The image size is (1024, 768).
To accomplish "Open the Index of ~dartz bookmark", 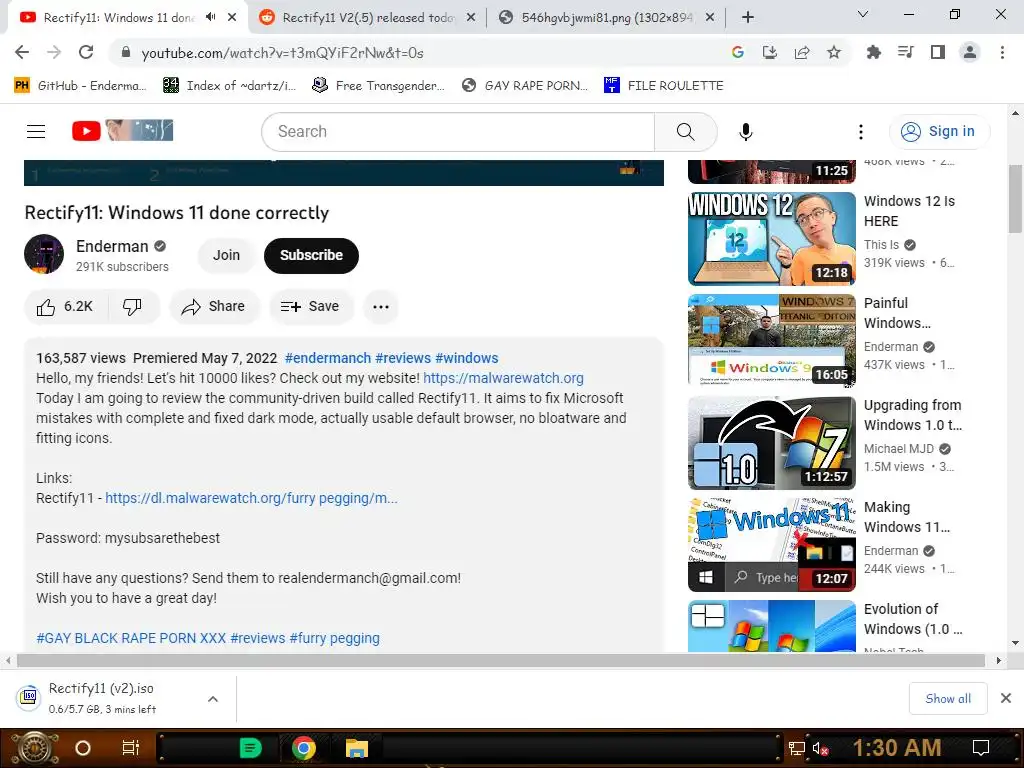I will tap(229, 86).
